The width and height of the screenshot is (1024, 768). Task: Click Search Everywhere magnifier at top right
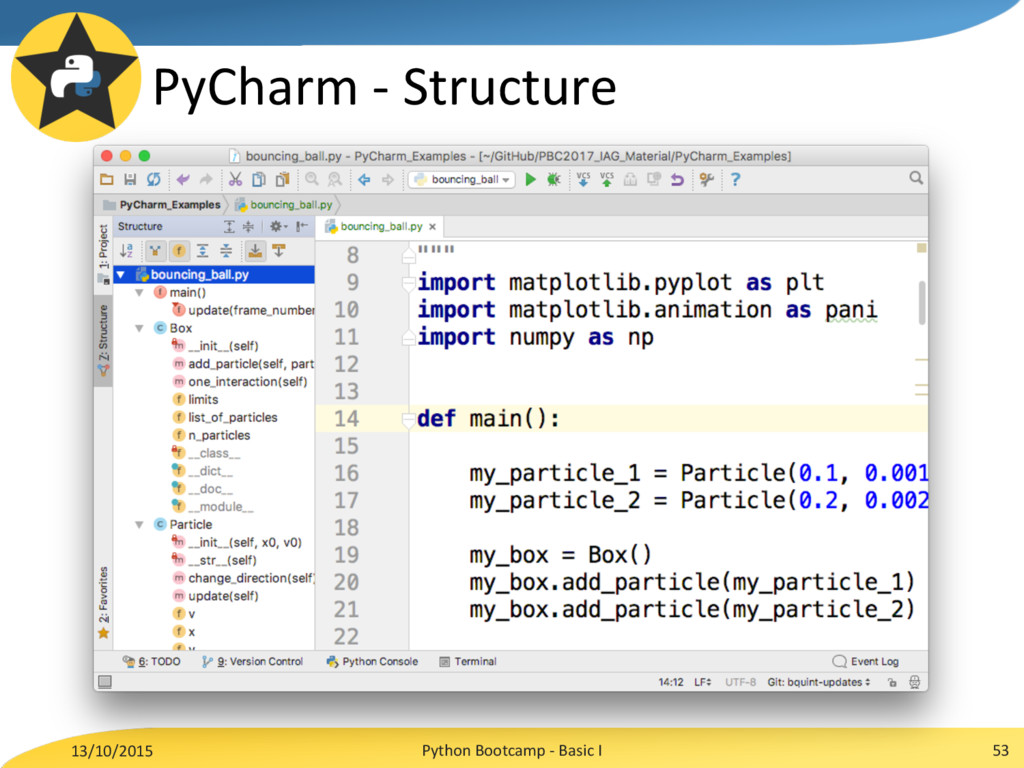tap(916, 178)
